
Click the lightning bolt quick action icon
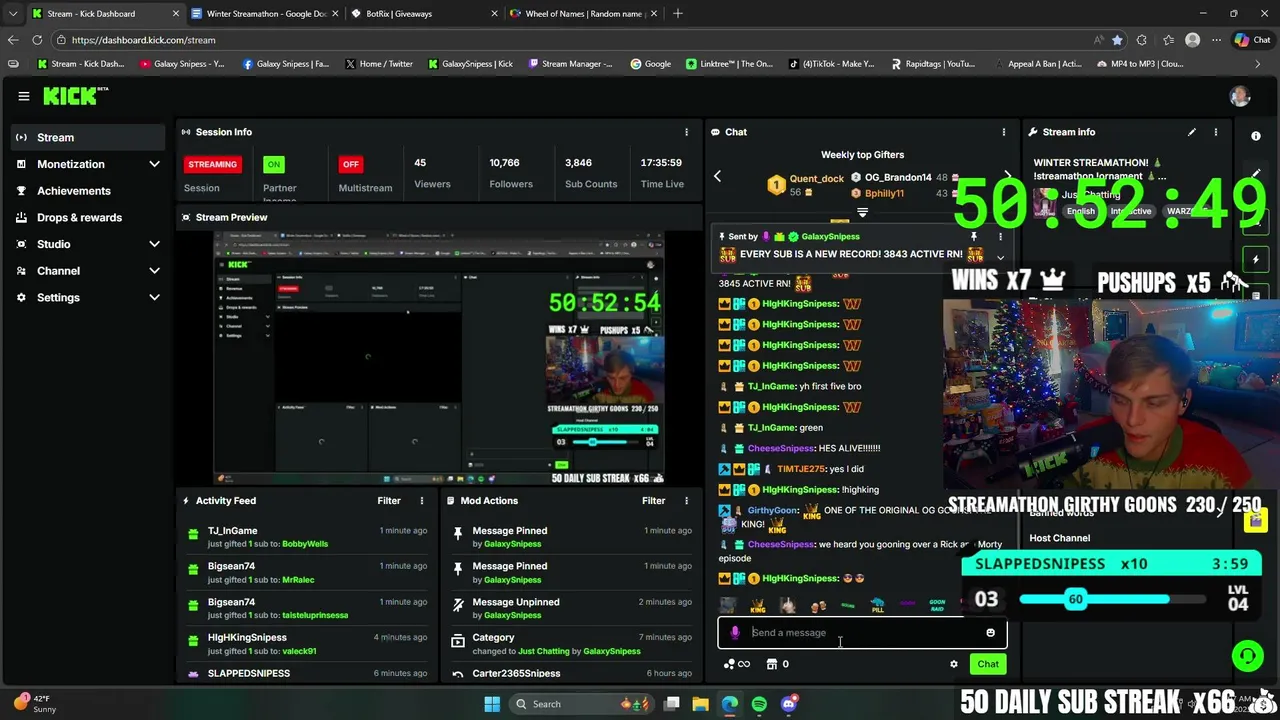(x=1256, y=259)
